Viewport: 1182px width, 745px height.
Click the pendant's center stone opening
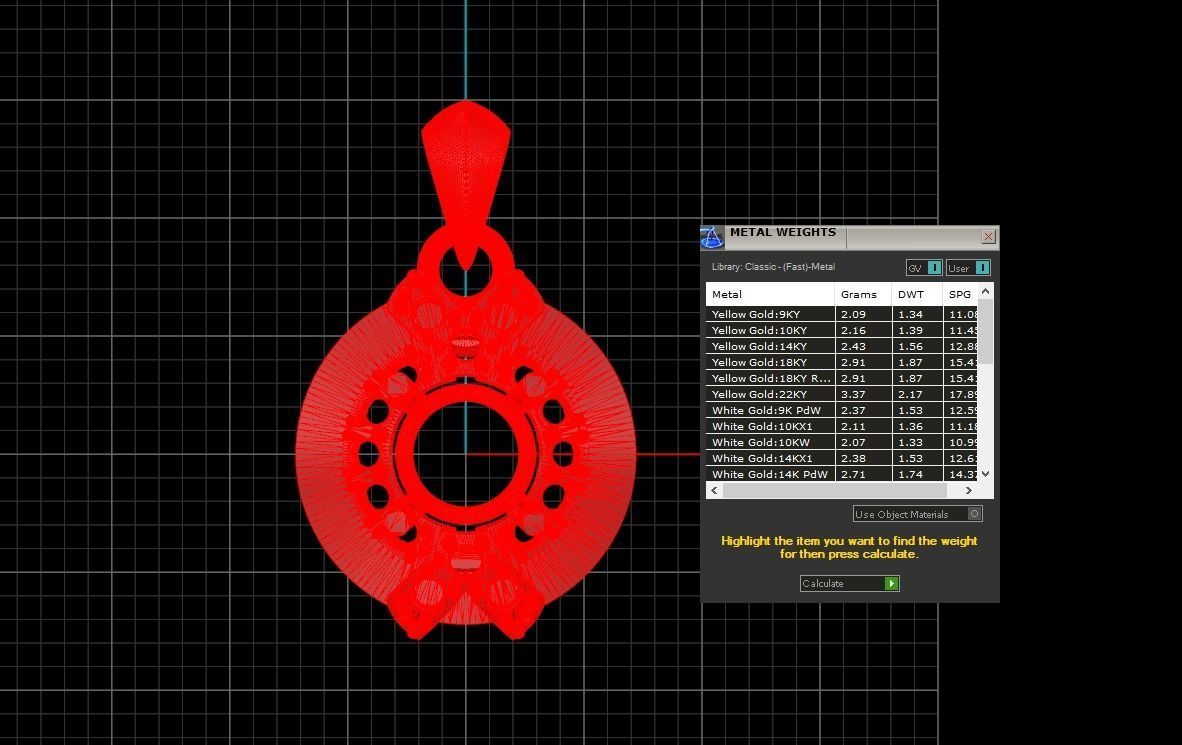click(x=465, y=454)
